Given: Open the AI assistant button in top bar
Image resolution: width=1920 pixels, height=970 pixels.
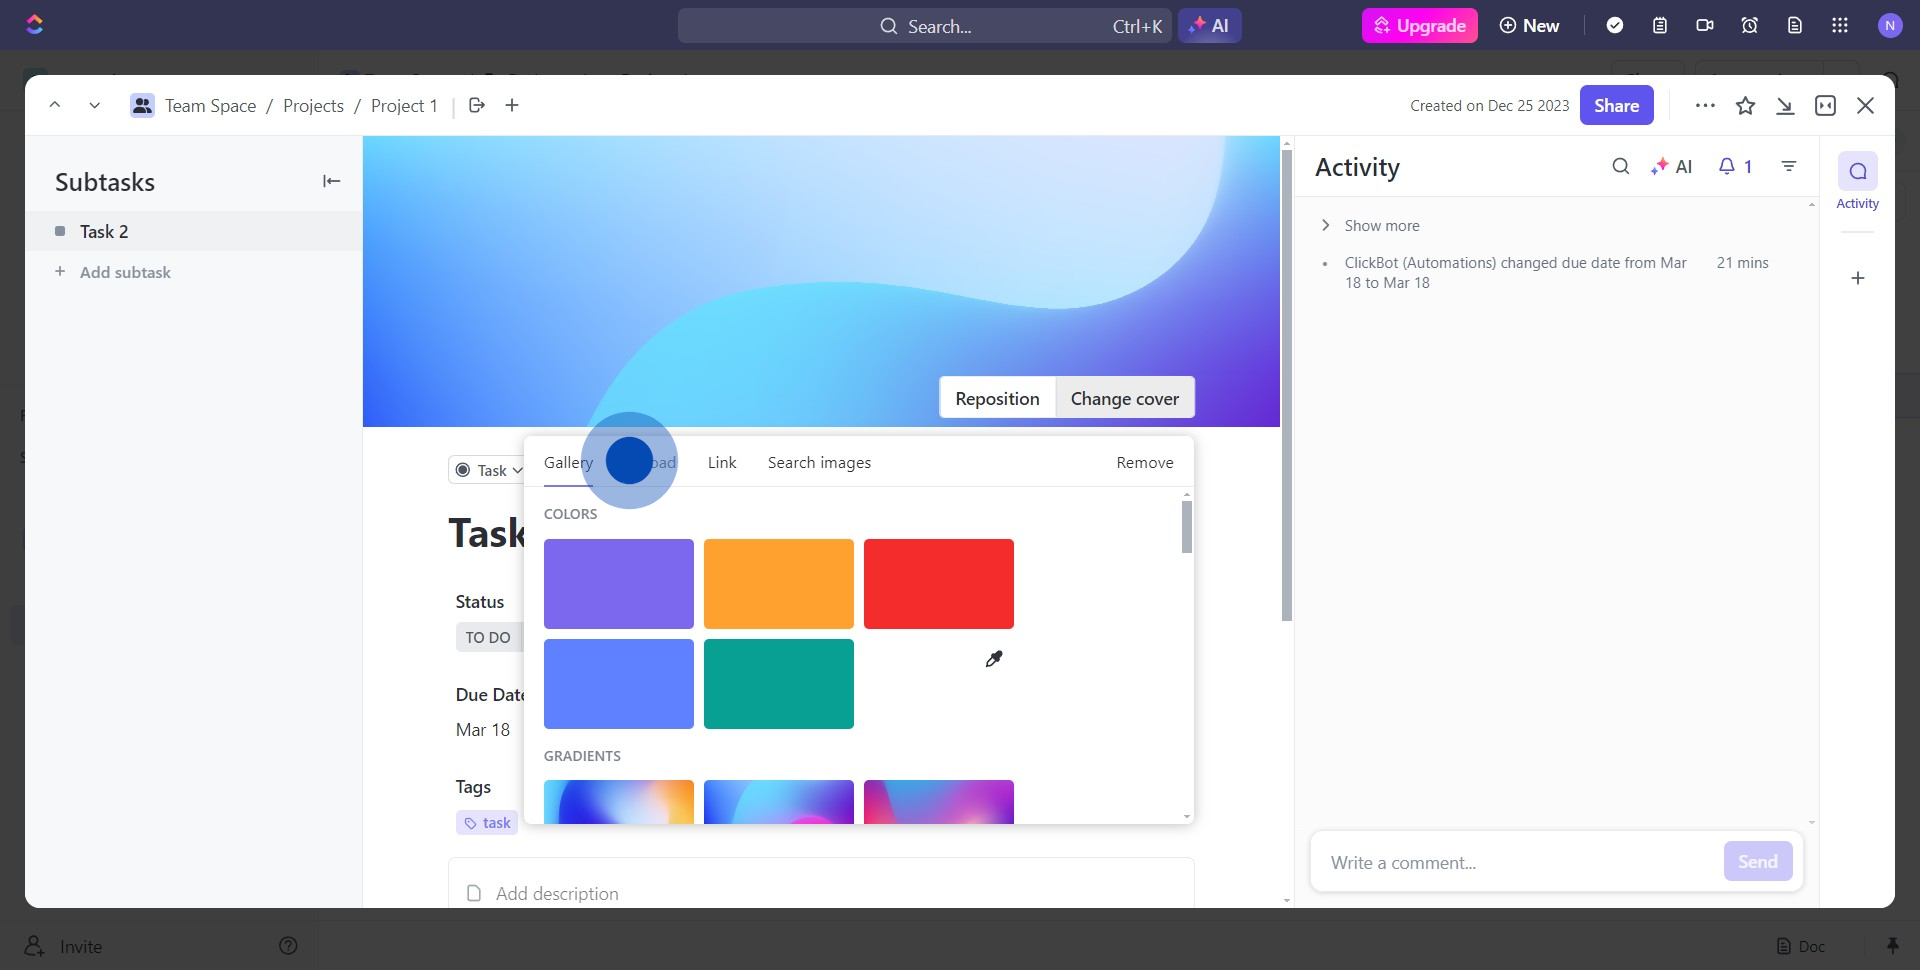Looking at the screenshot, I should pos(1210,26).
